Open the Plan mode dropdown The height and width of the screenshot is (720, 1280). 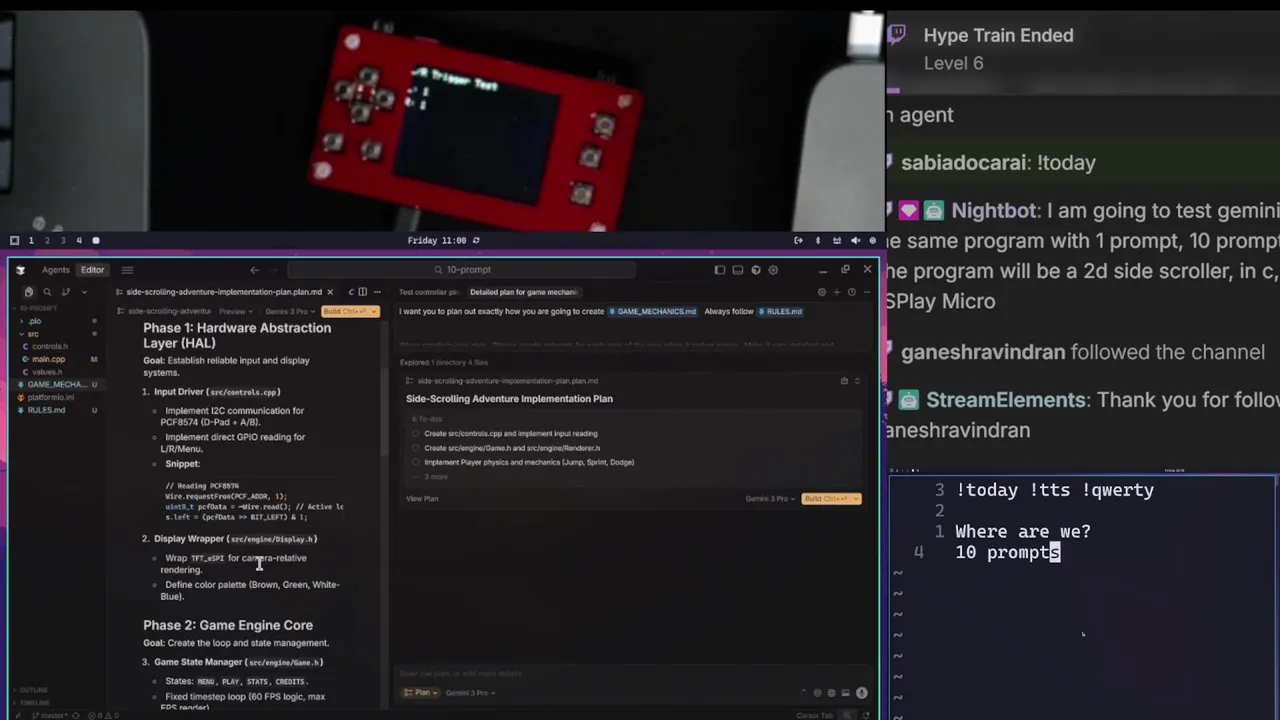(x=420, y=693)
